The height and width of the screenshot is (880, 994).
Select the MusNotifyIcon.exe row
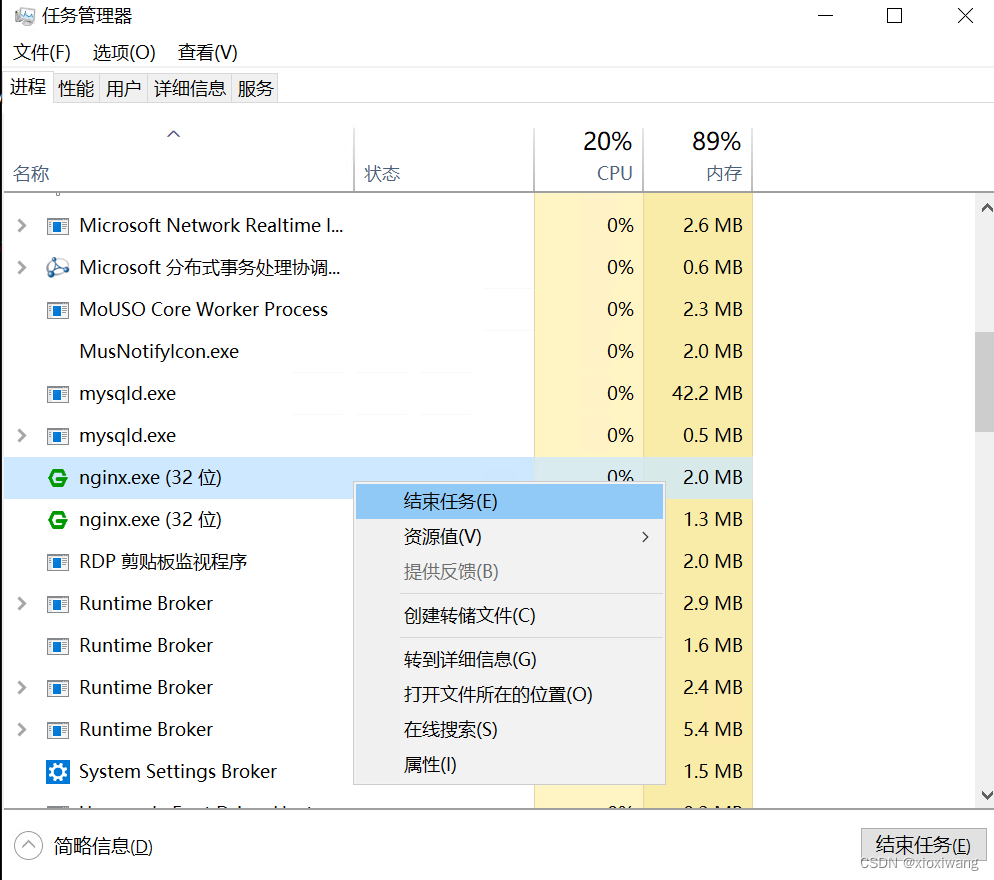[378, 352]
